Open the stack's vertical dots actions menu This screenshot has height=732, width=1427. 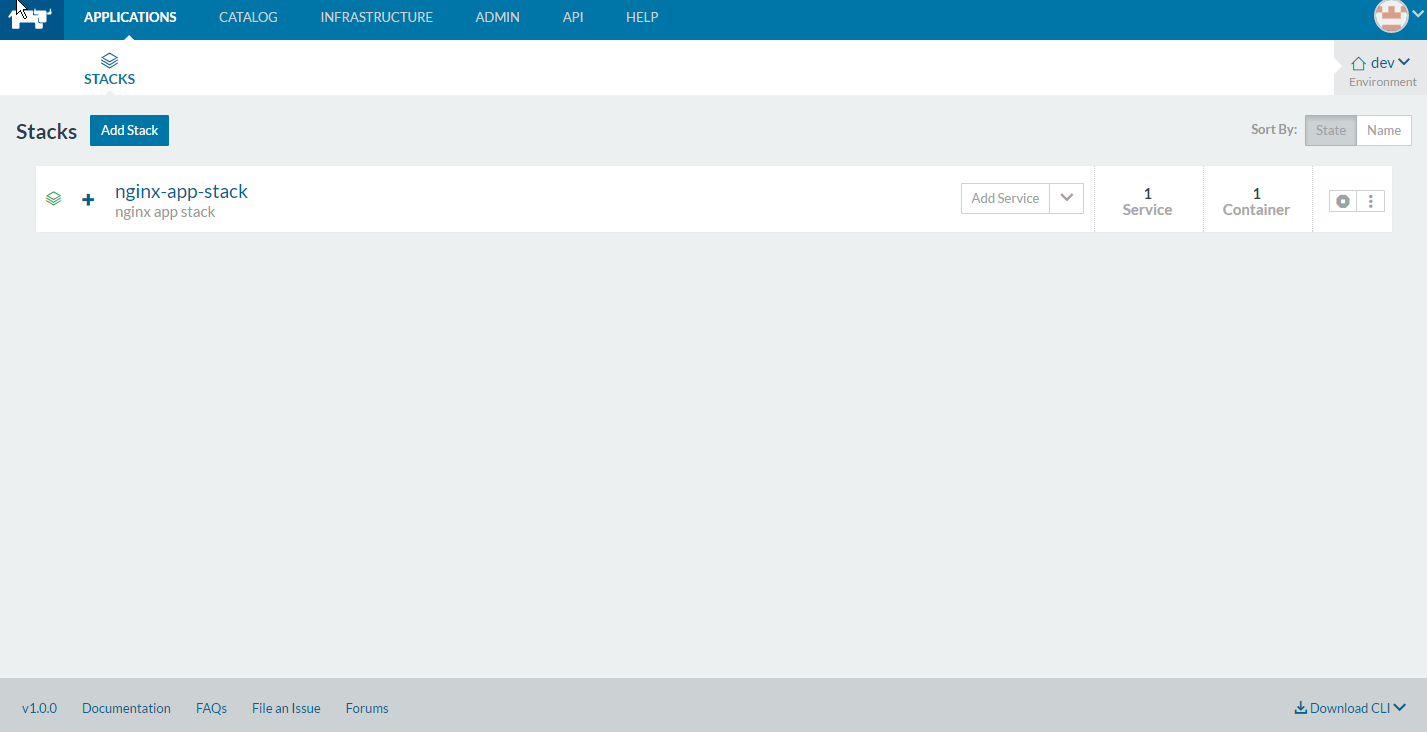pos(1370,201)
